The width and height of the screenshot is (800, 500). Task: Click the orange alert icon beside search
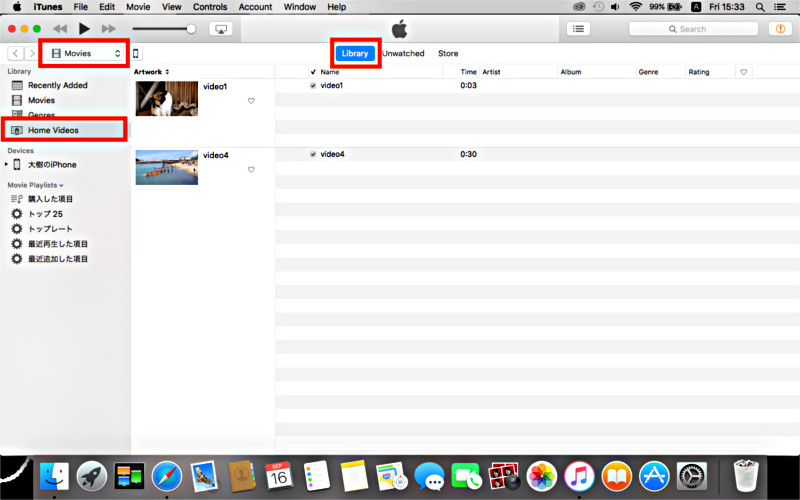(x=779, y=29)
